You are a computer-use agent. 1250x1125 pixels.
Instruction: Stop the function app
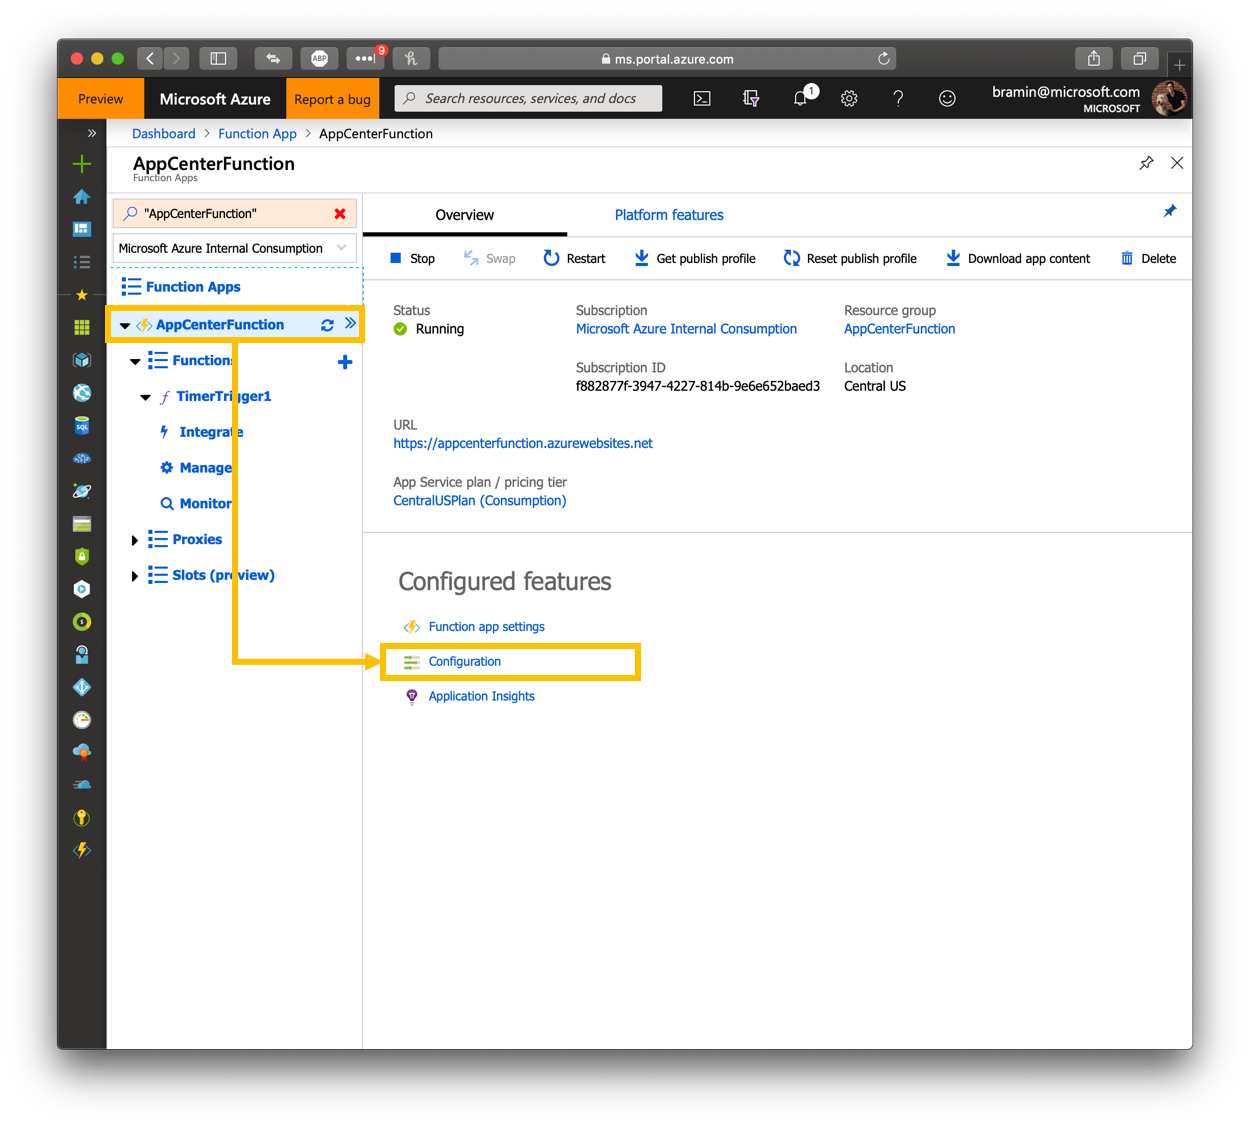[412, 258]
